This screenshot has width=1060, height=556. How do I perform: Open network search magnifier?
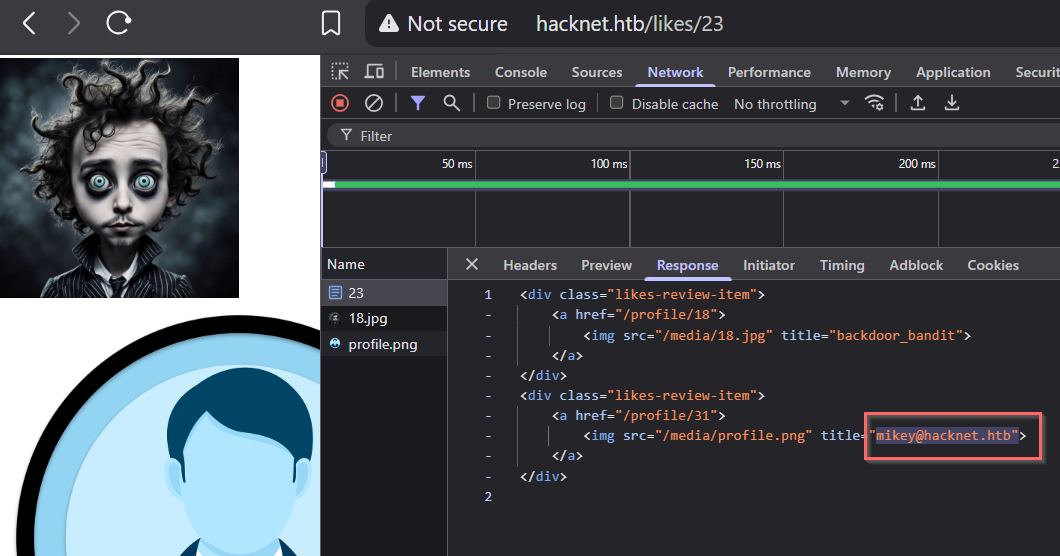pos(451,103)
